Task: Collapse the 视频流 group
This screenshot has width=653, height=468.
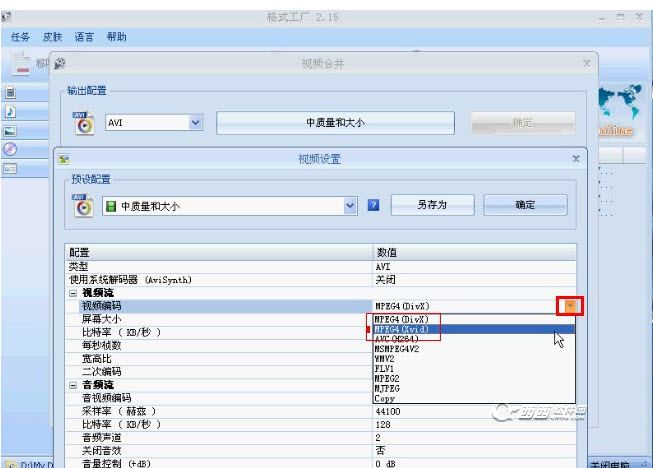Action: 73,293
